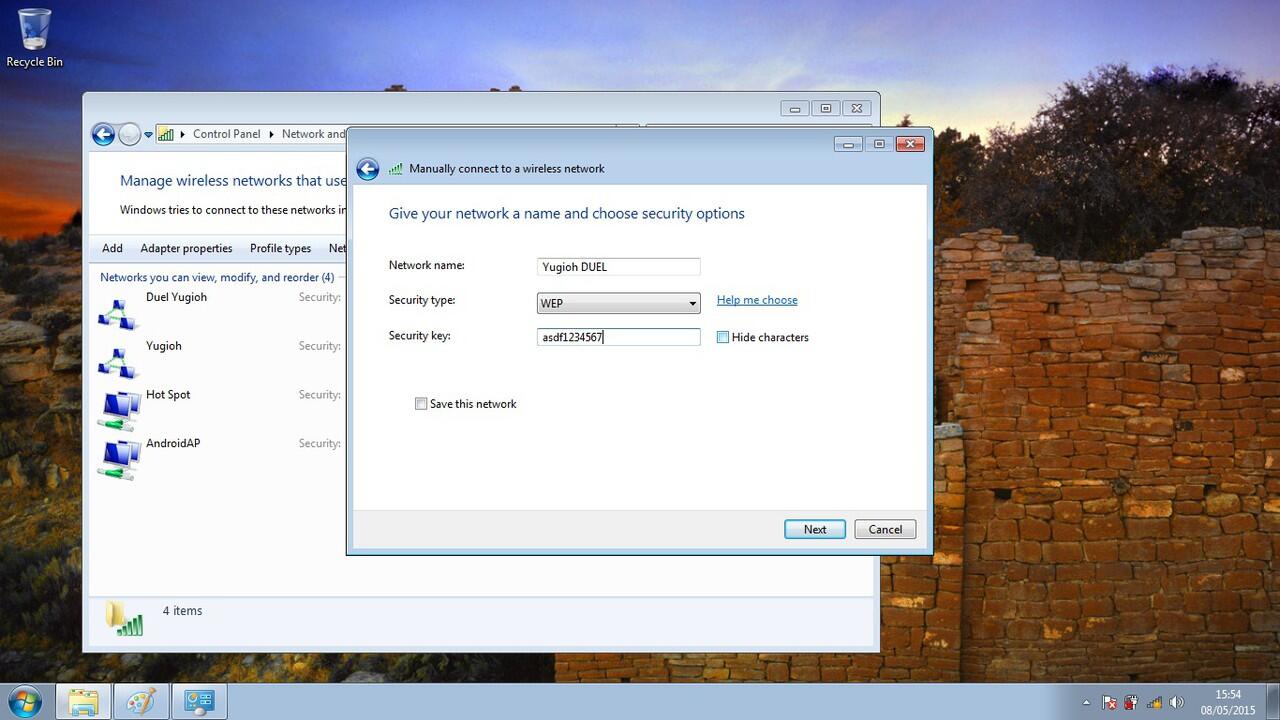1280x720 pixels.
Task: Select the AndroidAP network icon
Action: [x=119, y=459]
